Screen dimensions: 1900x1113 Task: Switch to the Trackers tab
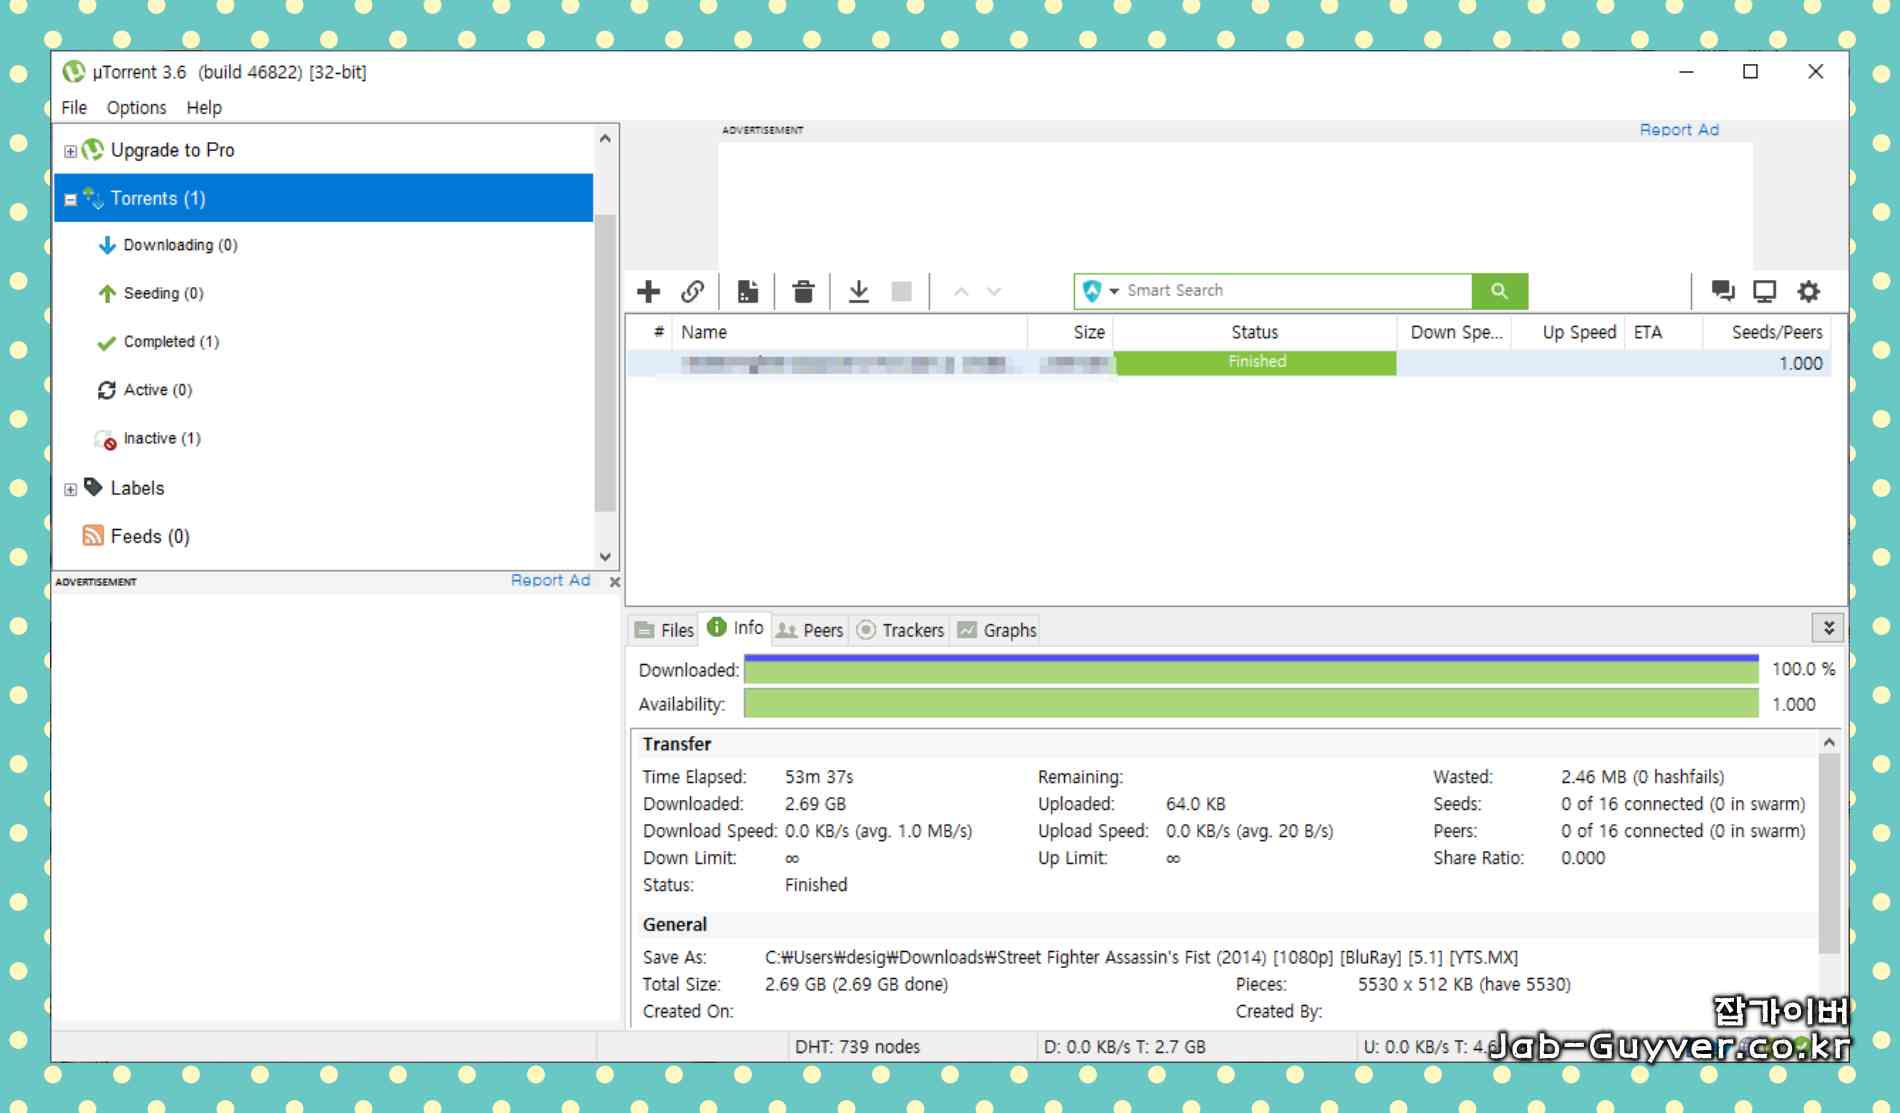[900, 630]
